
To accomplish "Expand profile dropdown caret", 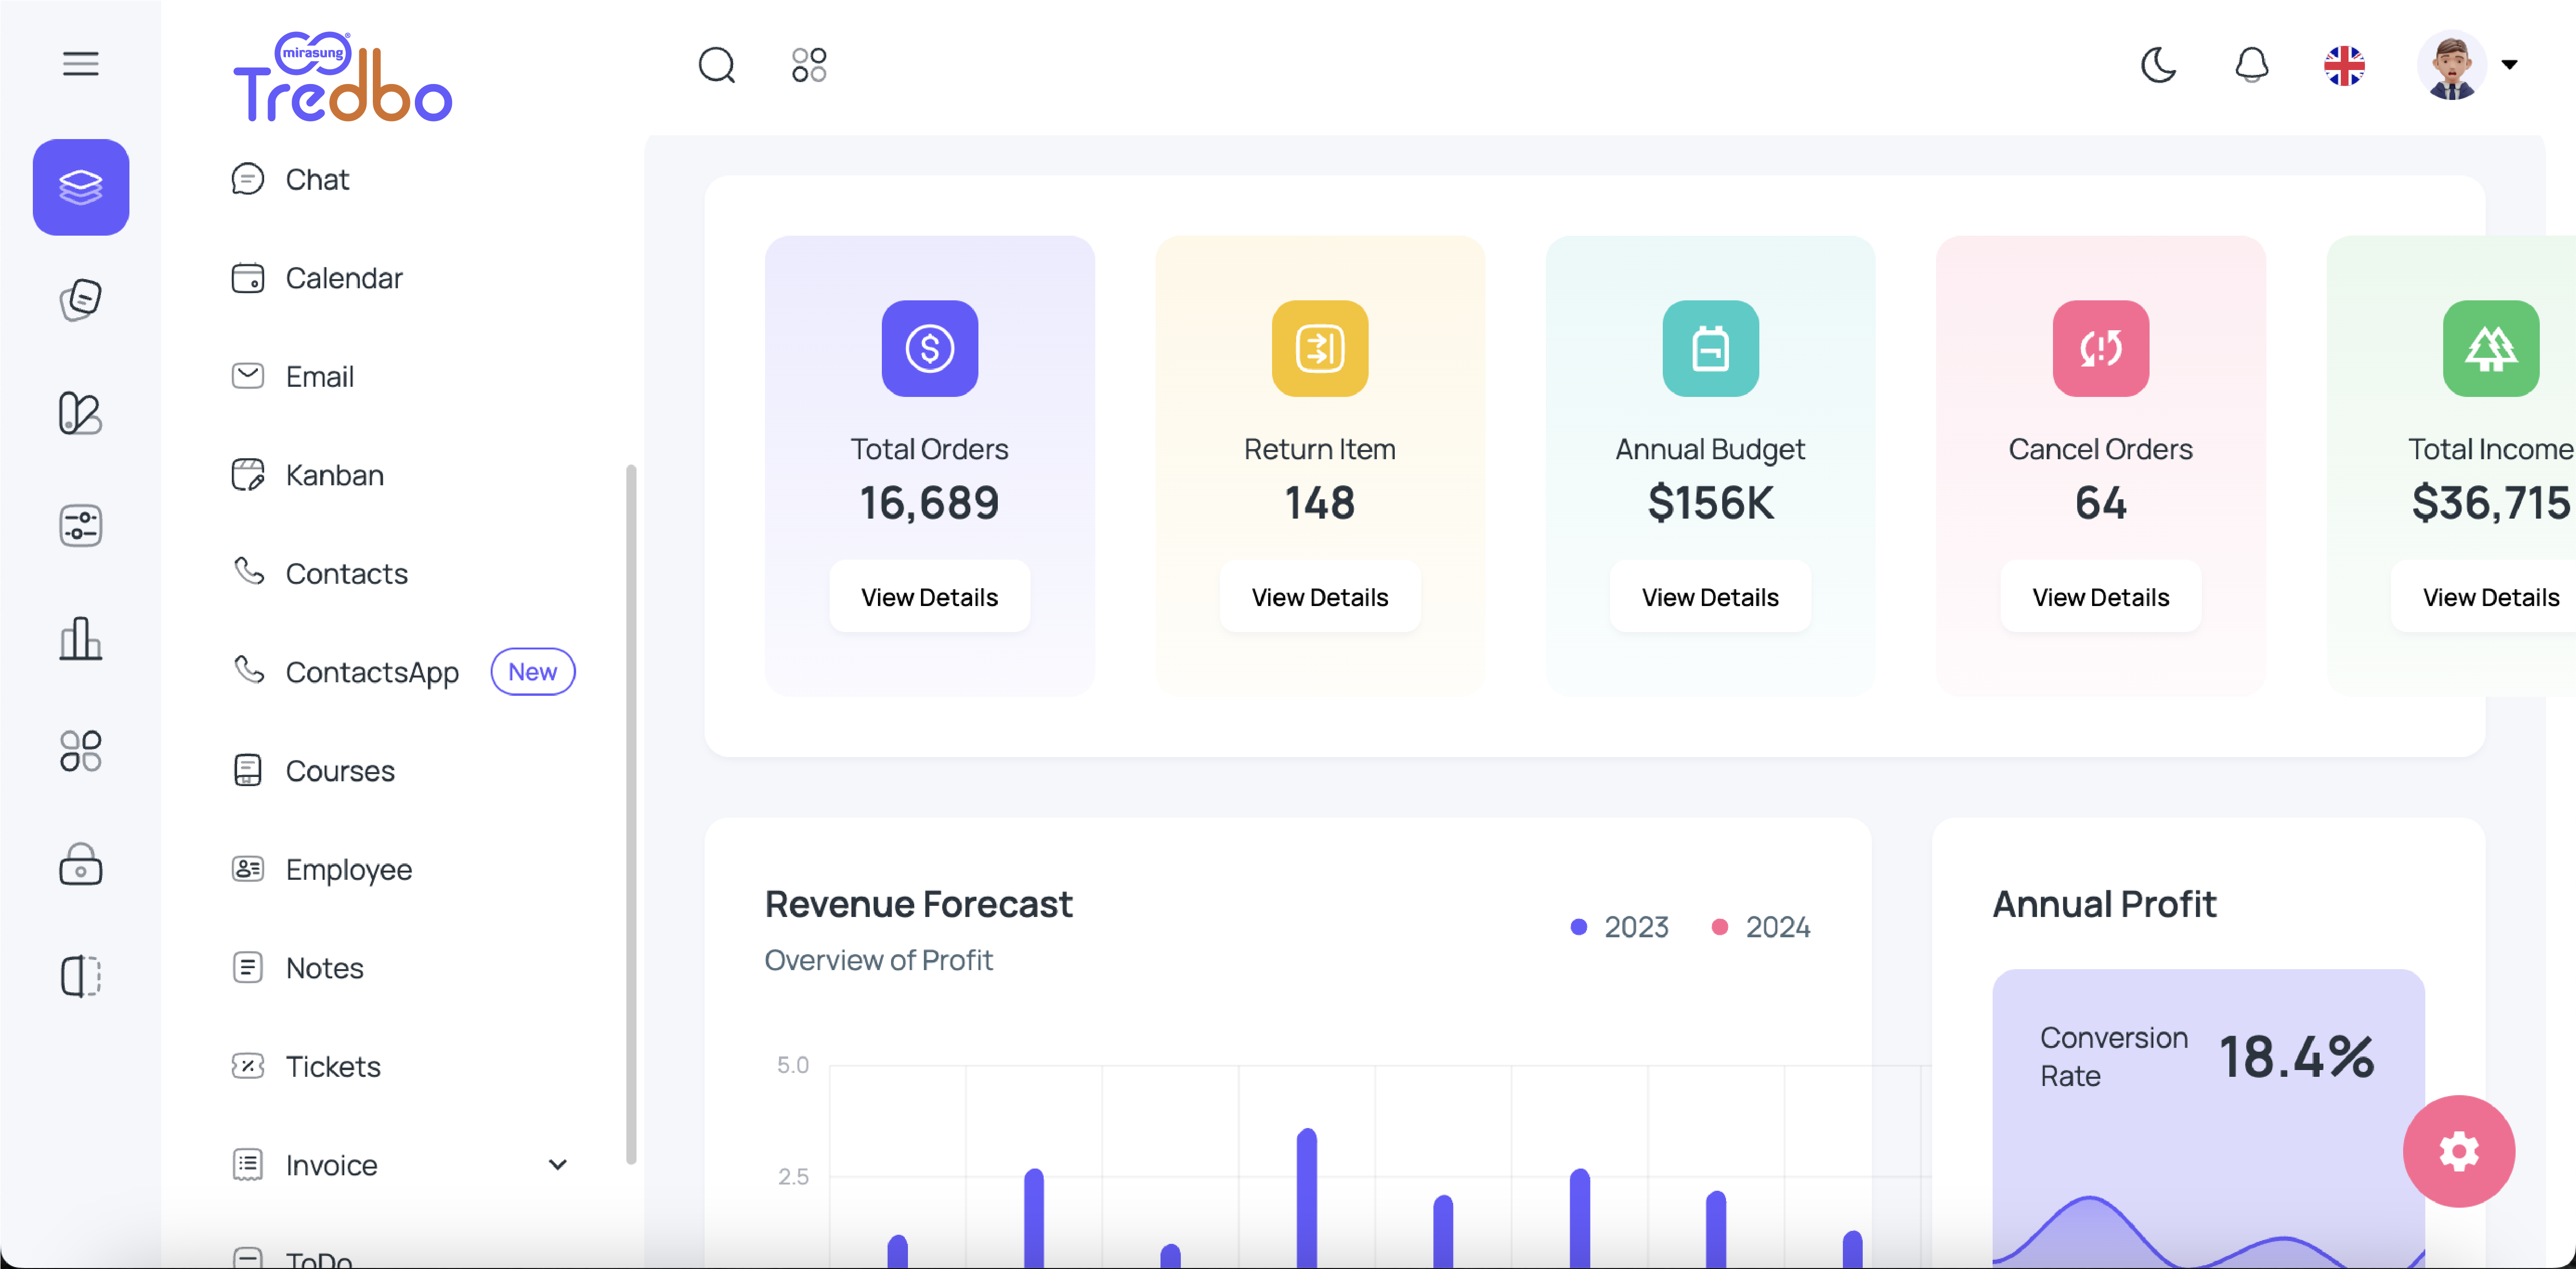I will pos(2509,65).
